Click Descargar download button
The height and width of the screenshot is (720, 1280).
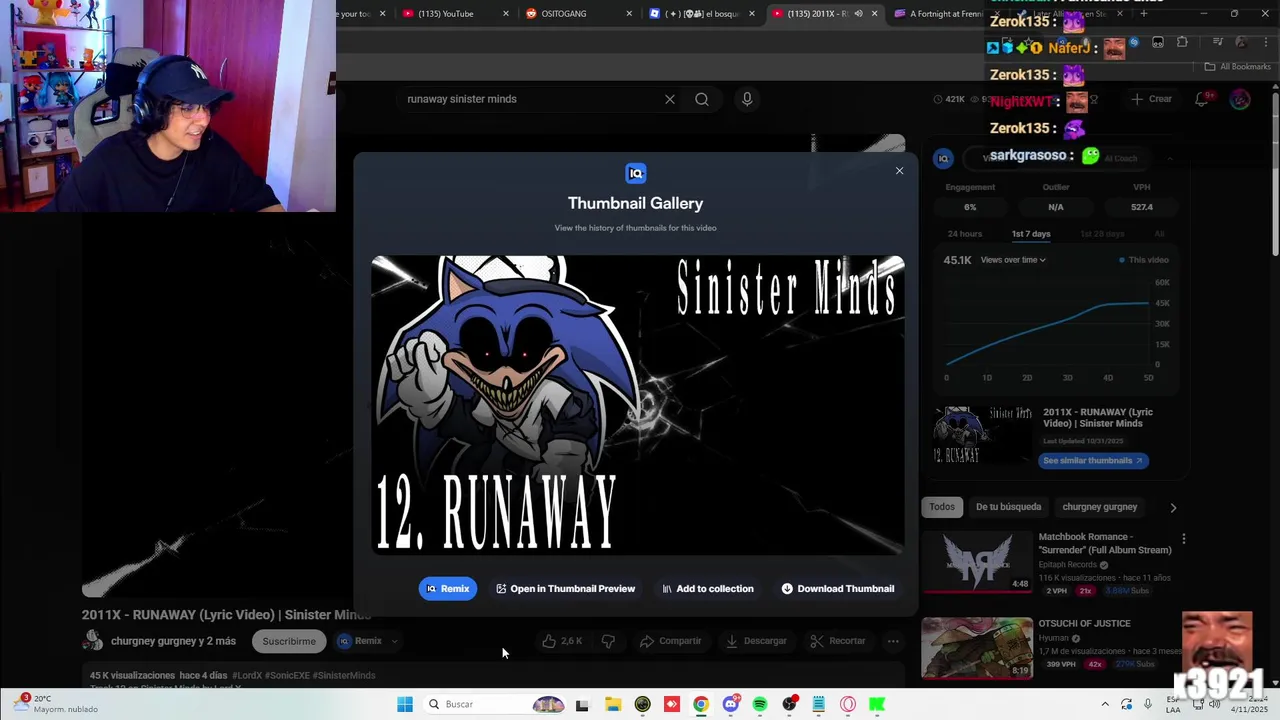[x=756, y=641]
